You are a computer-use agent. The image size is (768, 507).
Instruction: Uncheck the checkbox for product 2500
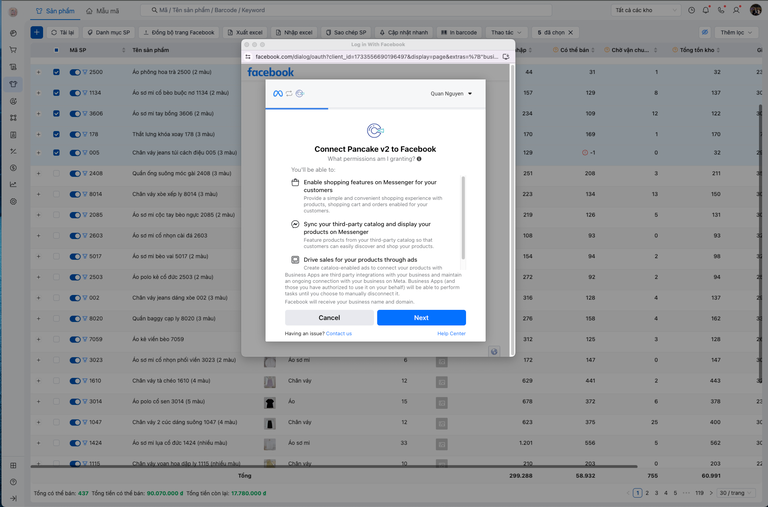56,72
